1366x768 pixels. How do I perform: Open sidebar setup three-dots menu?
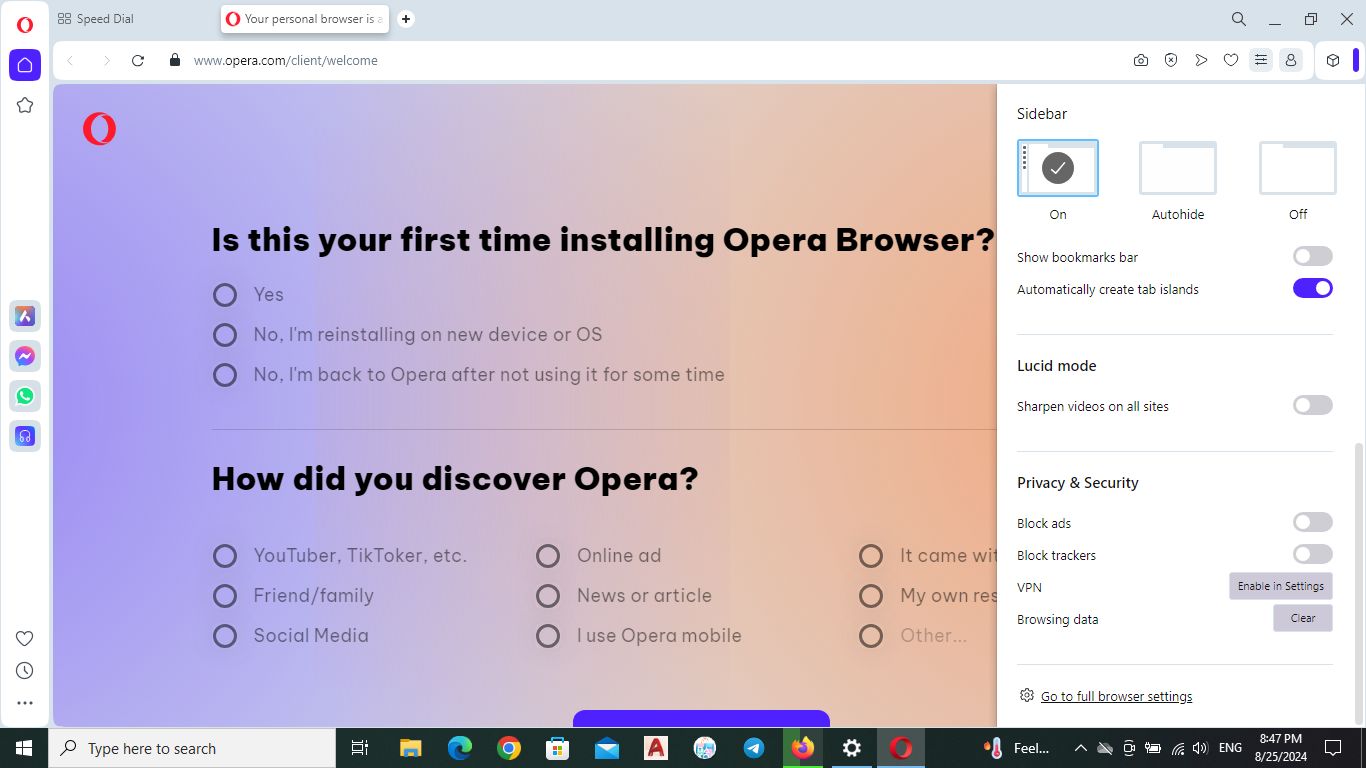(25, 703)
